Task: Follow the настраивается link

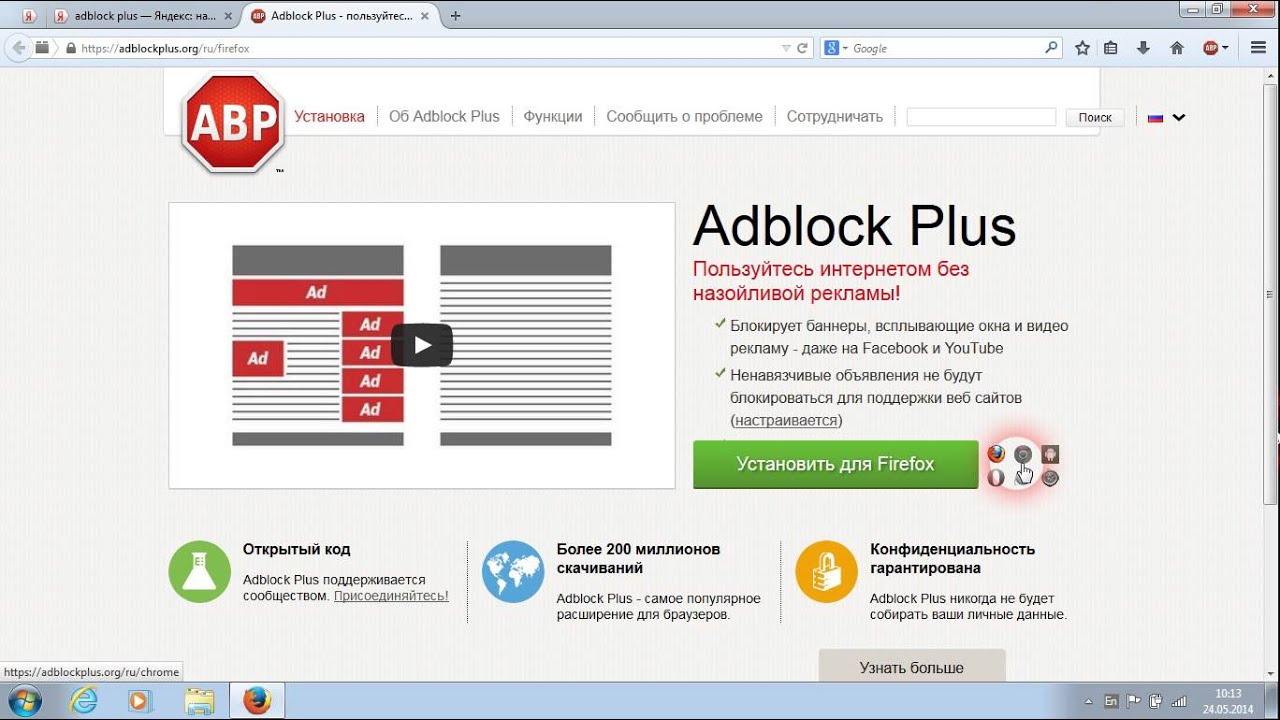Action: [786, 420]
